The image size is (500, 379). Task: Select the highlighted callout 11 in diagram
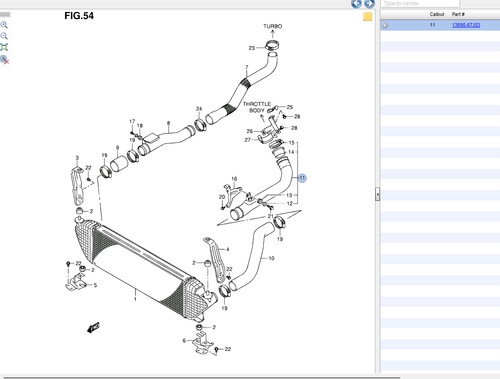[302, 178]
